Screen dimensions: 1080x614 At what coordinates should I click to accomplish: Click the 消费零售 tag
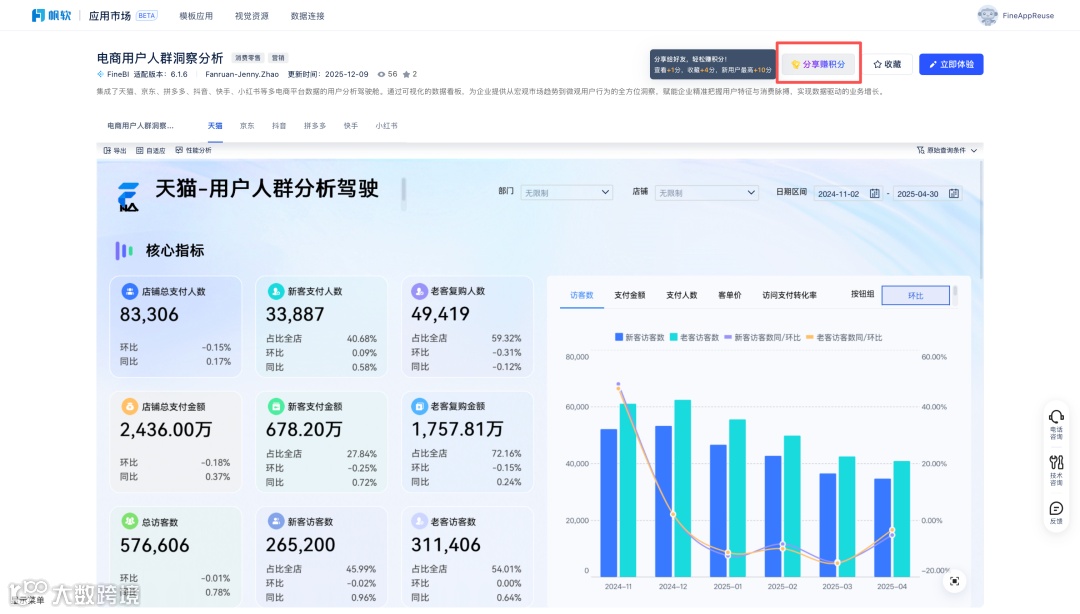pyautogui.click(x=248, y=58)
